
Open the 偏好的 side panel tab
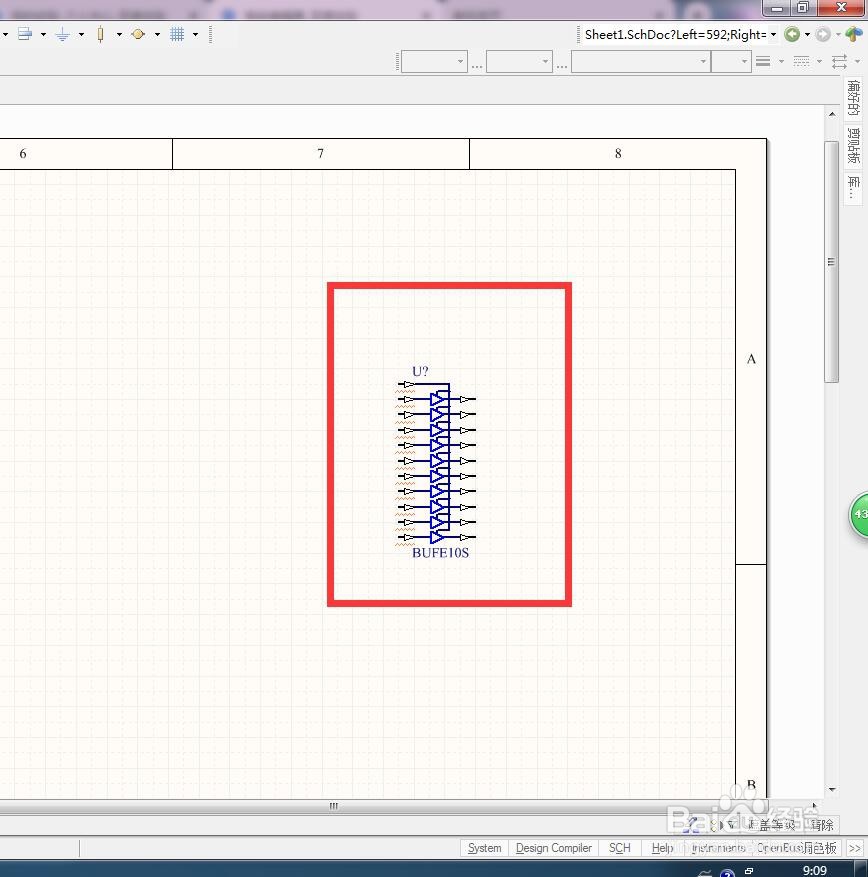pyautogui.click(x=853, y=98)
